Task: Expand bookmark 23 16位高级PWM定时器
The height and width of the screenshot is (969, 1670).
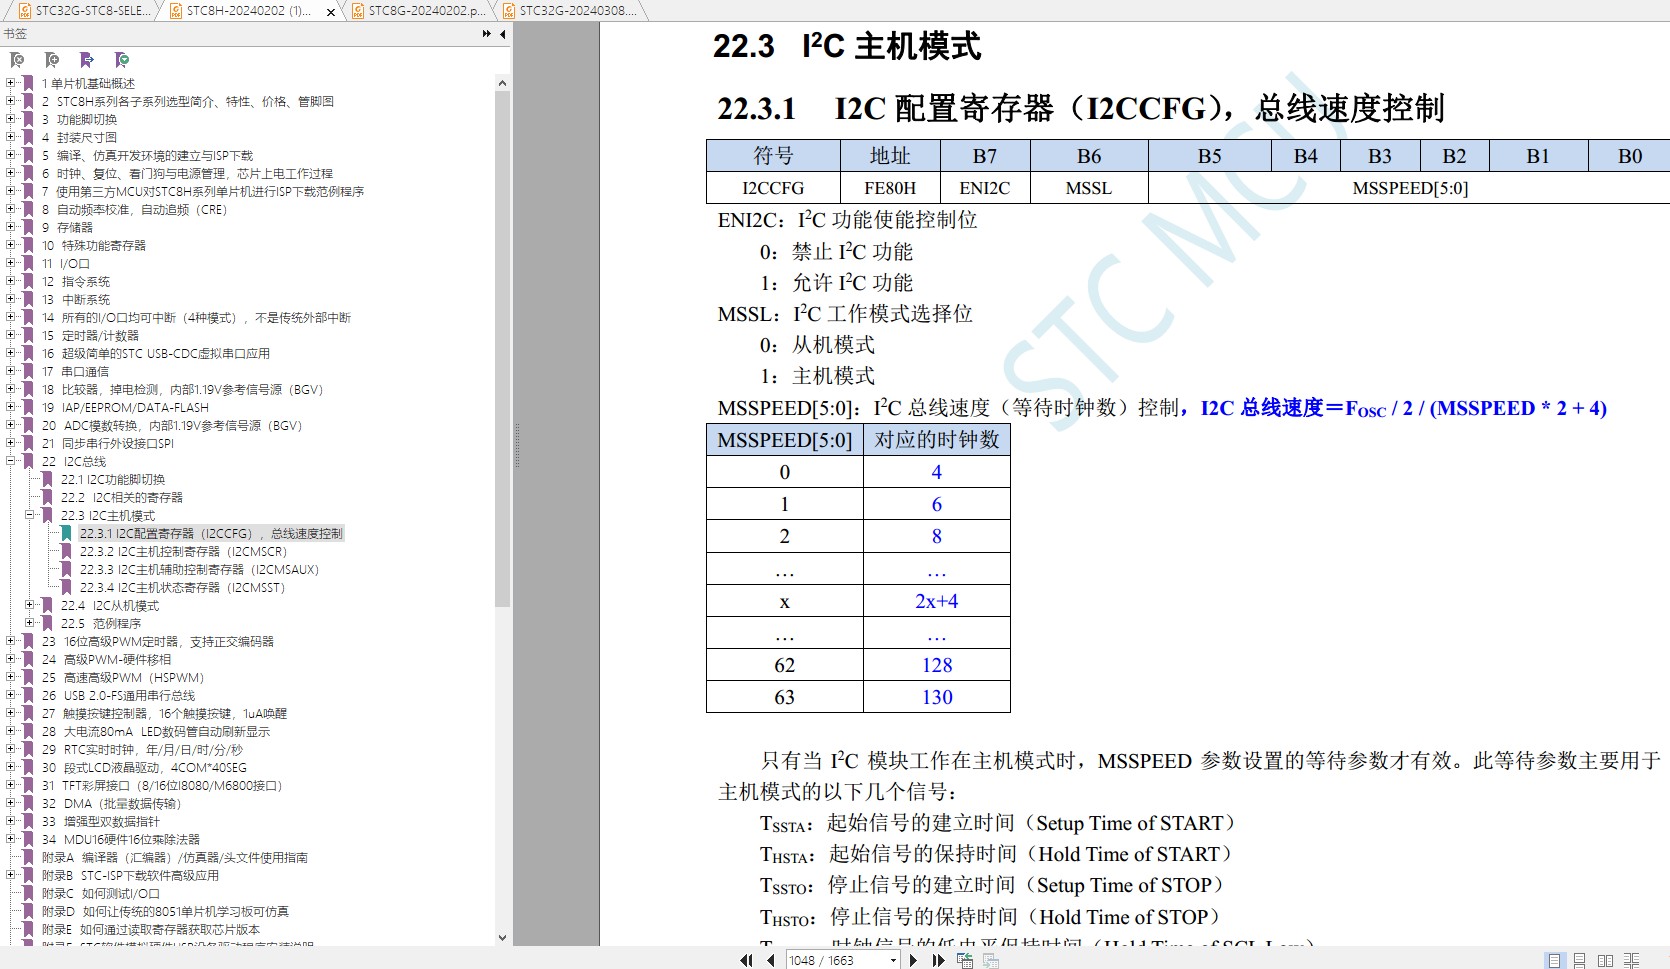Action: coord(11,641)
